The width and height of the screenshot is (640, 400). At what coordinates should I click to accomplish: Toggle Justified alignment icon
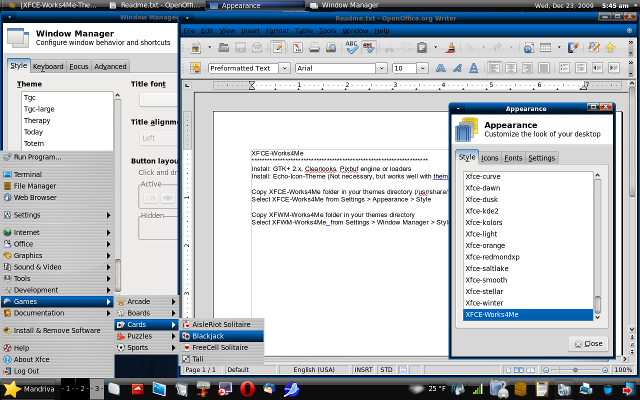tap(544, 68)
